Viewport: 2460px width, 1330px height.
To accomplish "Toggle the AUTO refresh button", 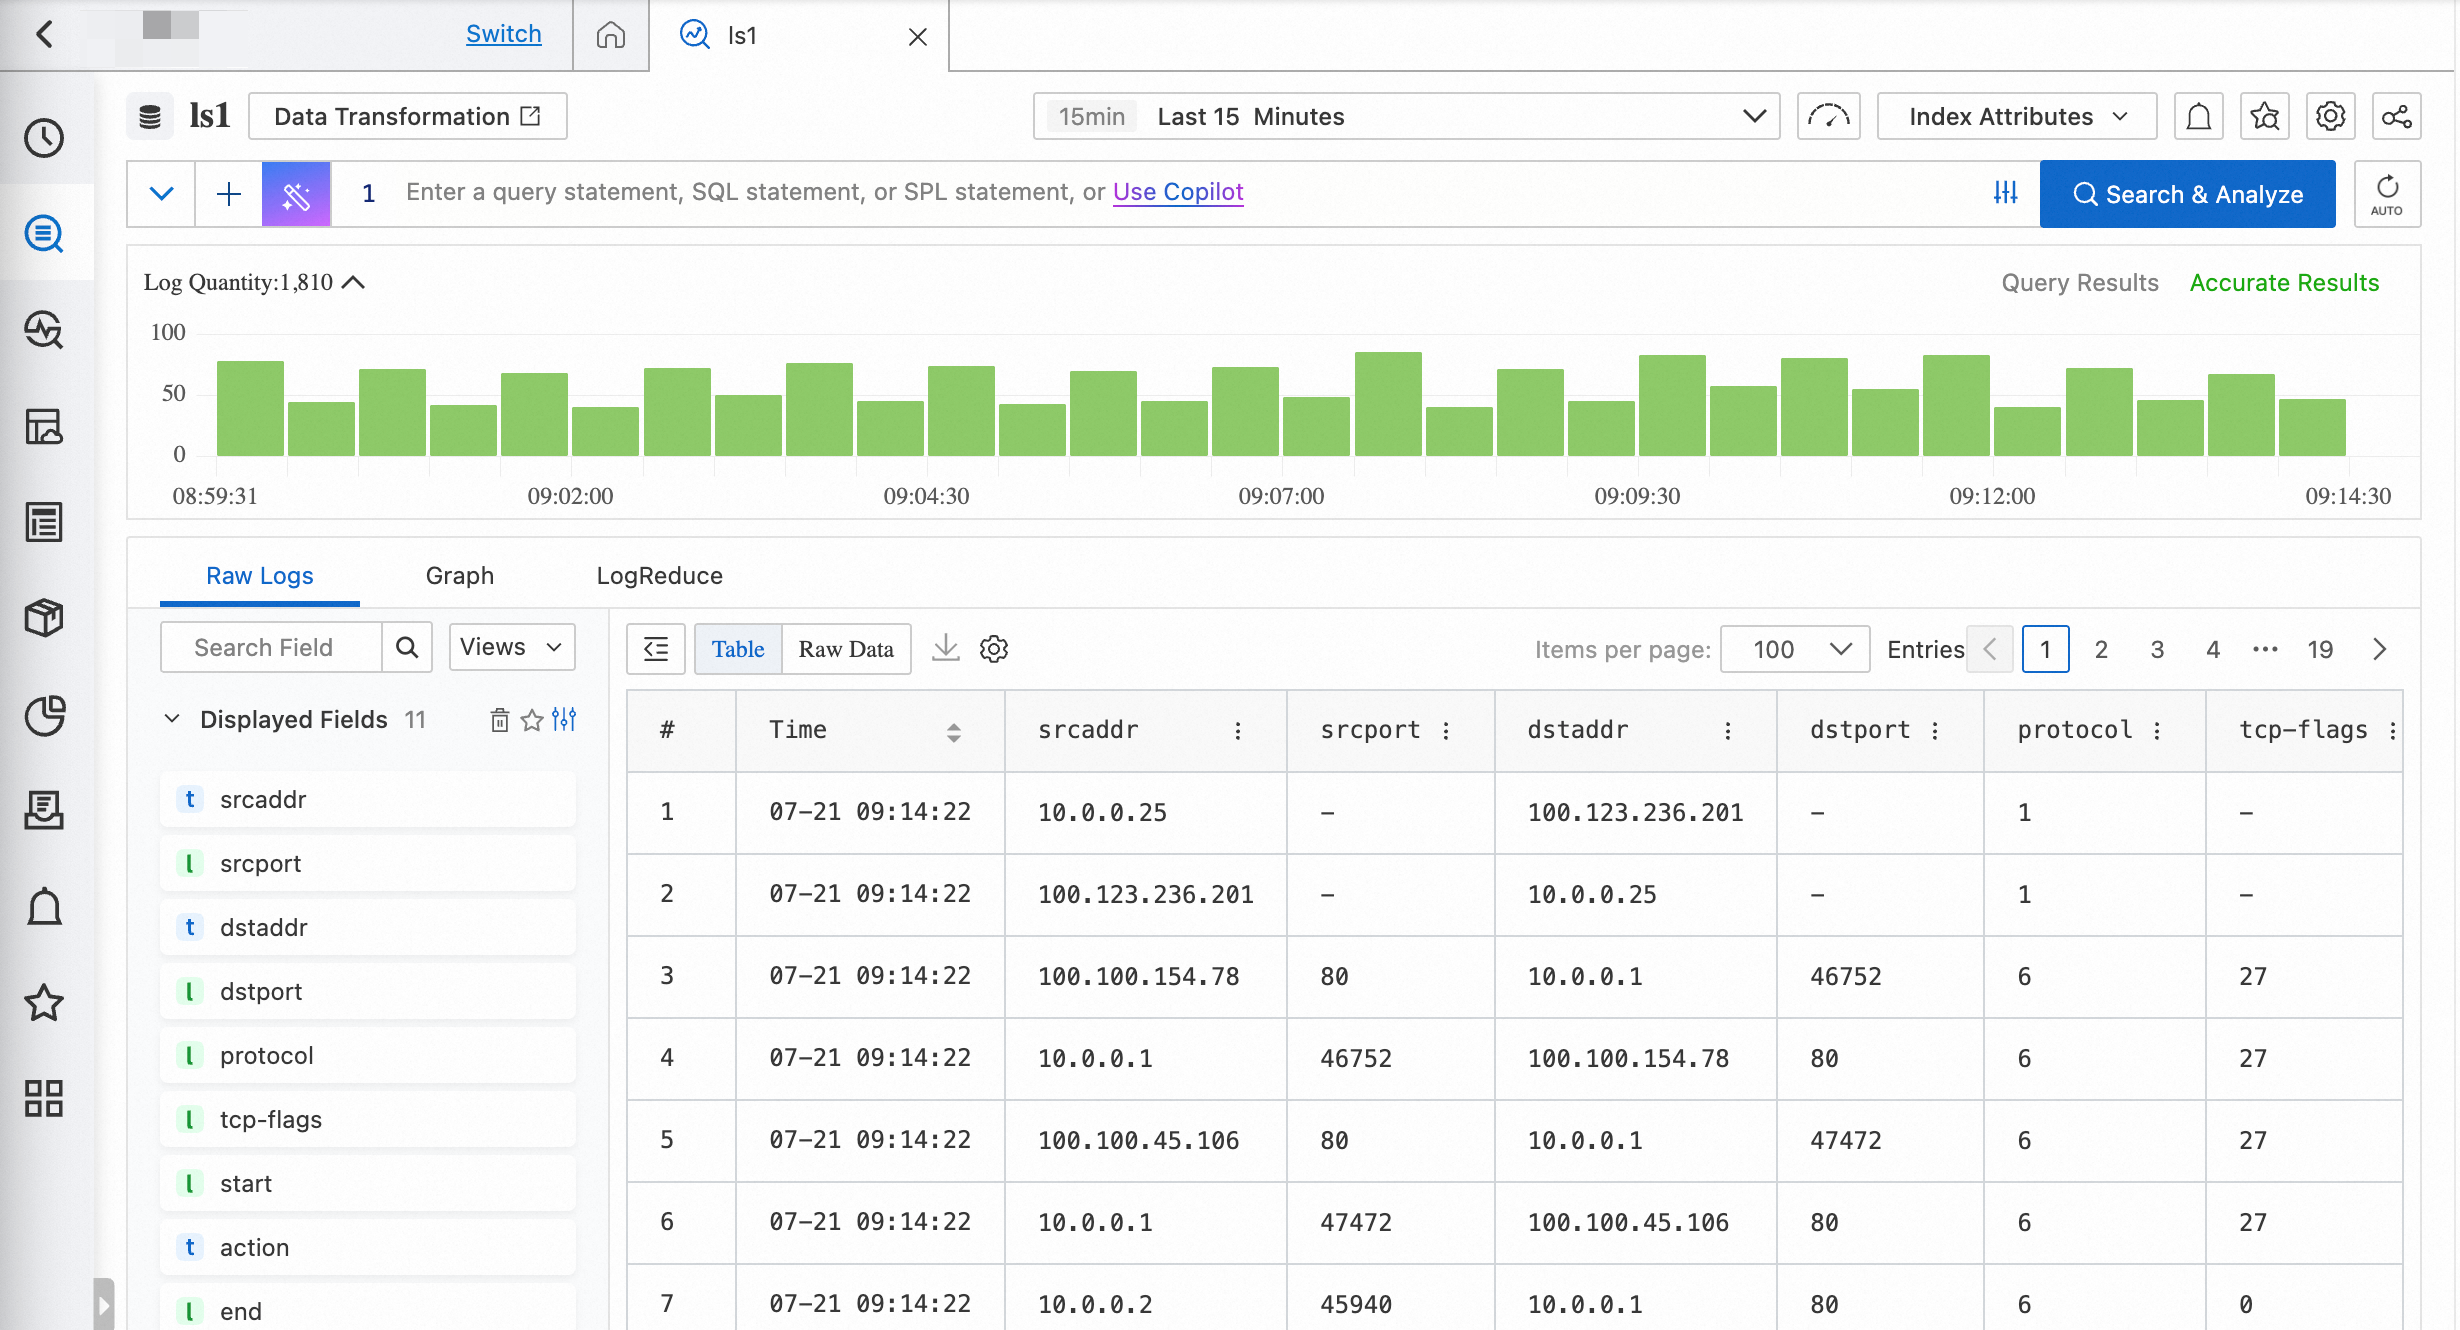I will 2386,194.
